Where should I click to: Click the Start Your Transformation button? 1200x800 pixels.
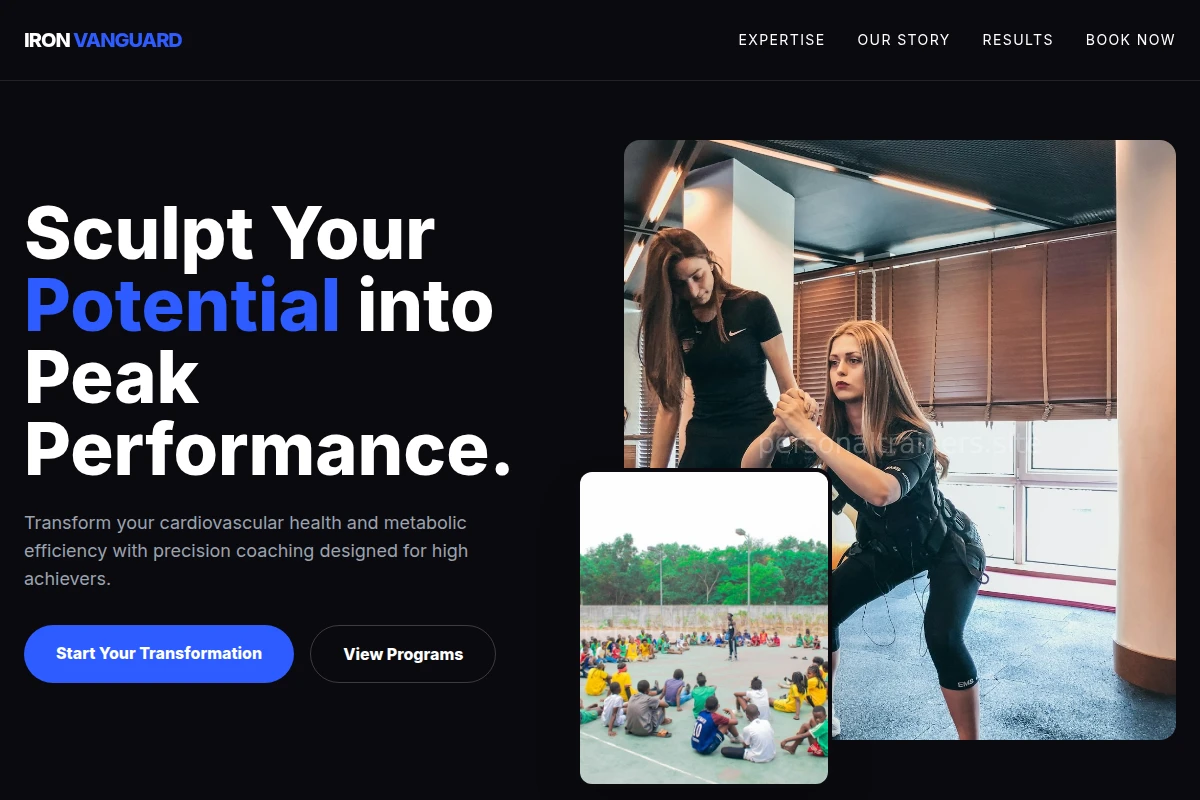159,654
